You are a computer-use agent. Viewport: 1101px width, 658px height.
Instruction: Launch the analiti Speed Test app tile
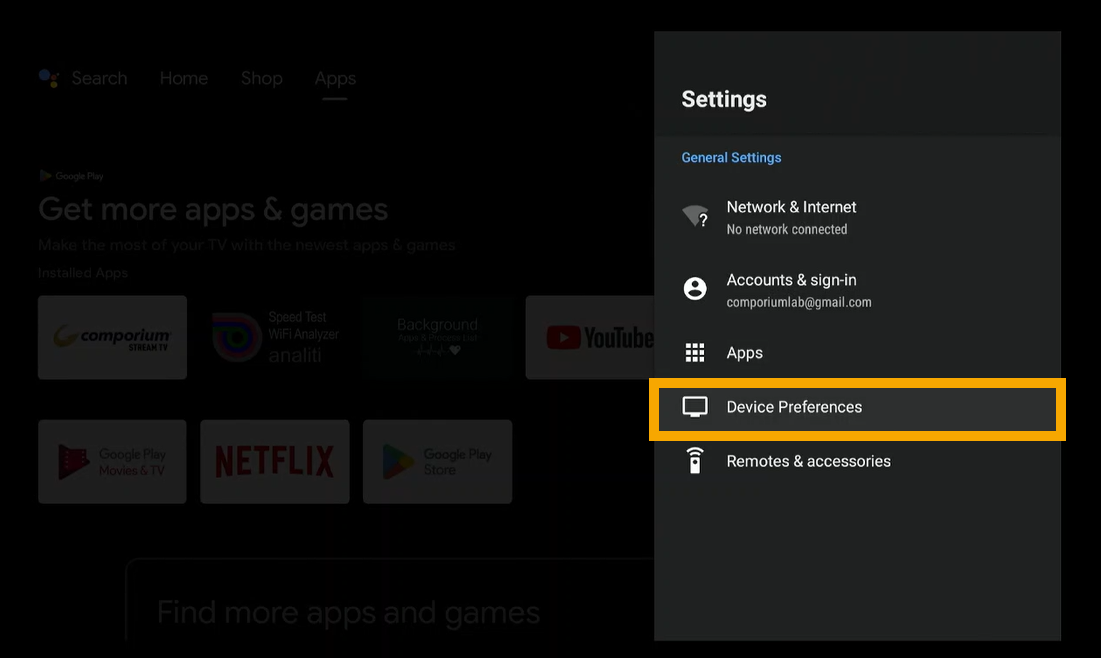click(x=275, y=337)
